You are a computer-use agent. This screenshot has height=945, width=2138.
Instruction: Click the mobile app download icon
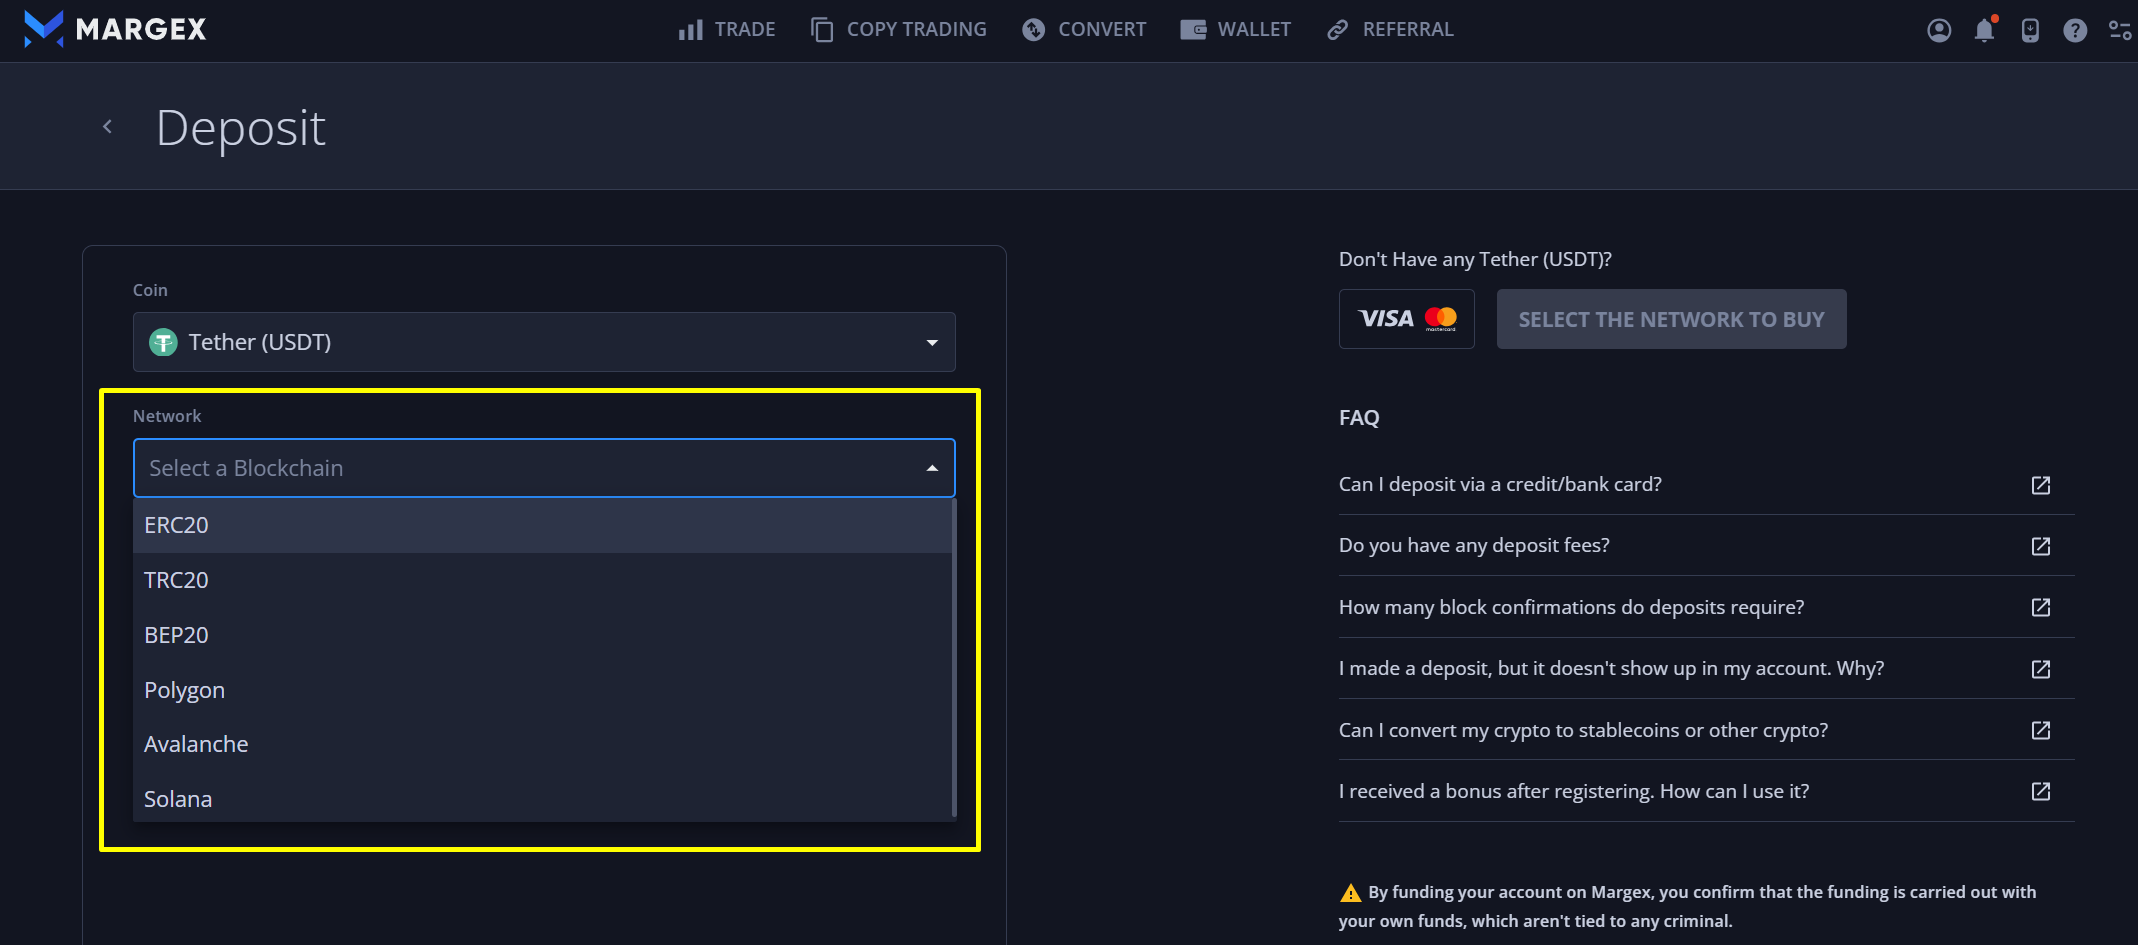pos(2029,30)
